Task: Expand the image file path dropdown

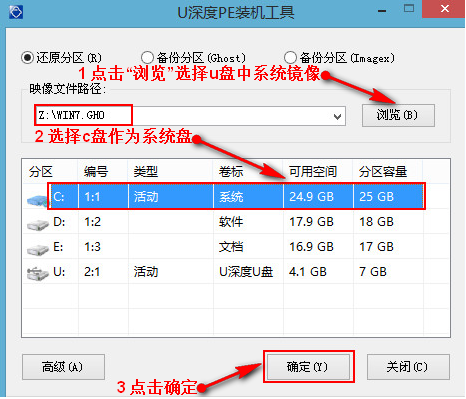Action: point(337,116)
